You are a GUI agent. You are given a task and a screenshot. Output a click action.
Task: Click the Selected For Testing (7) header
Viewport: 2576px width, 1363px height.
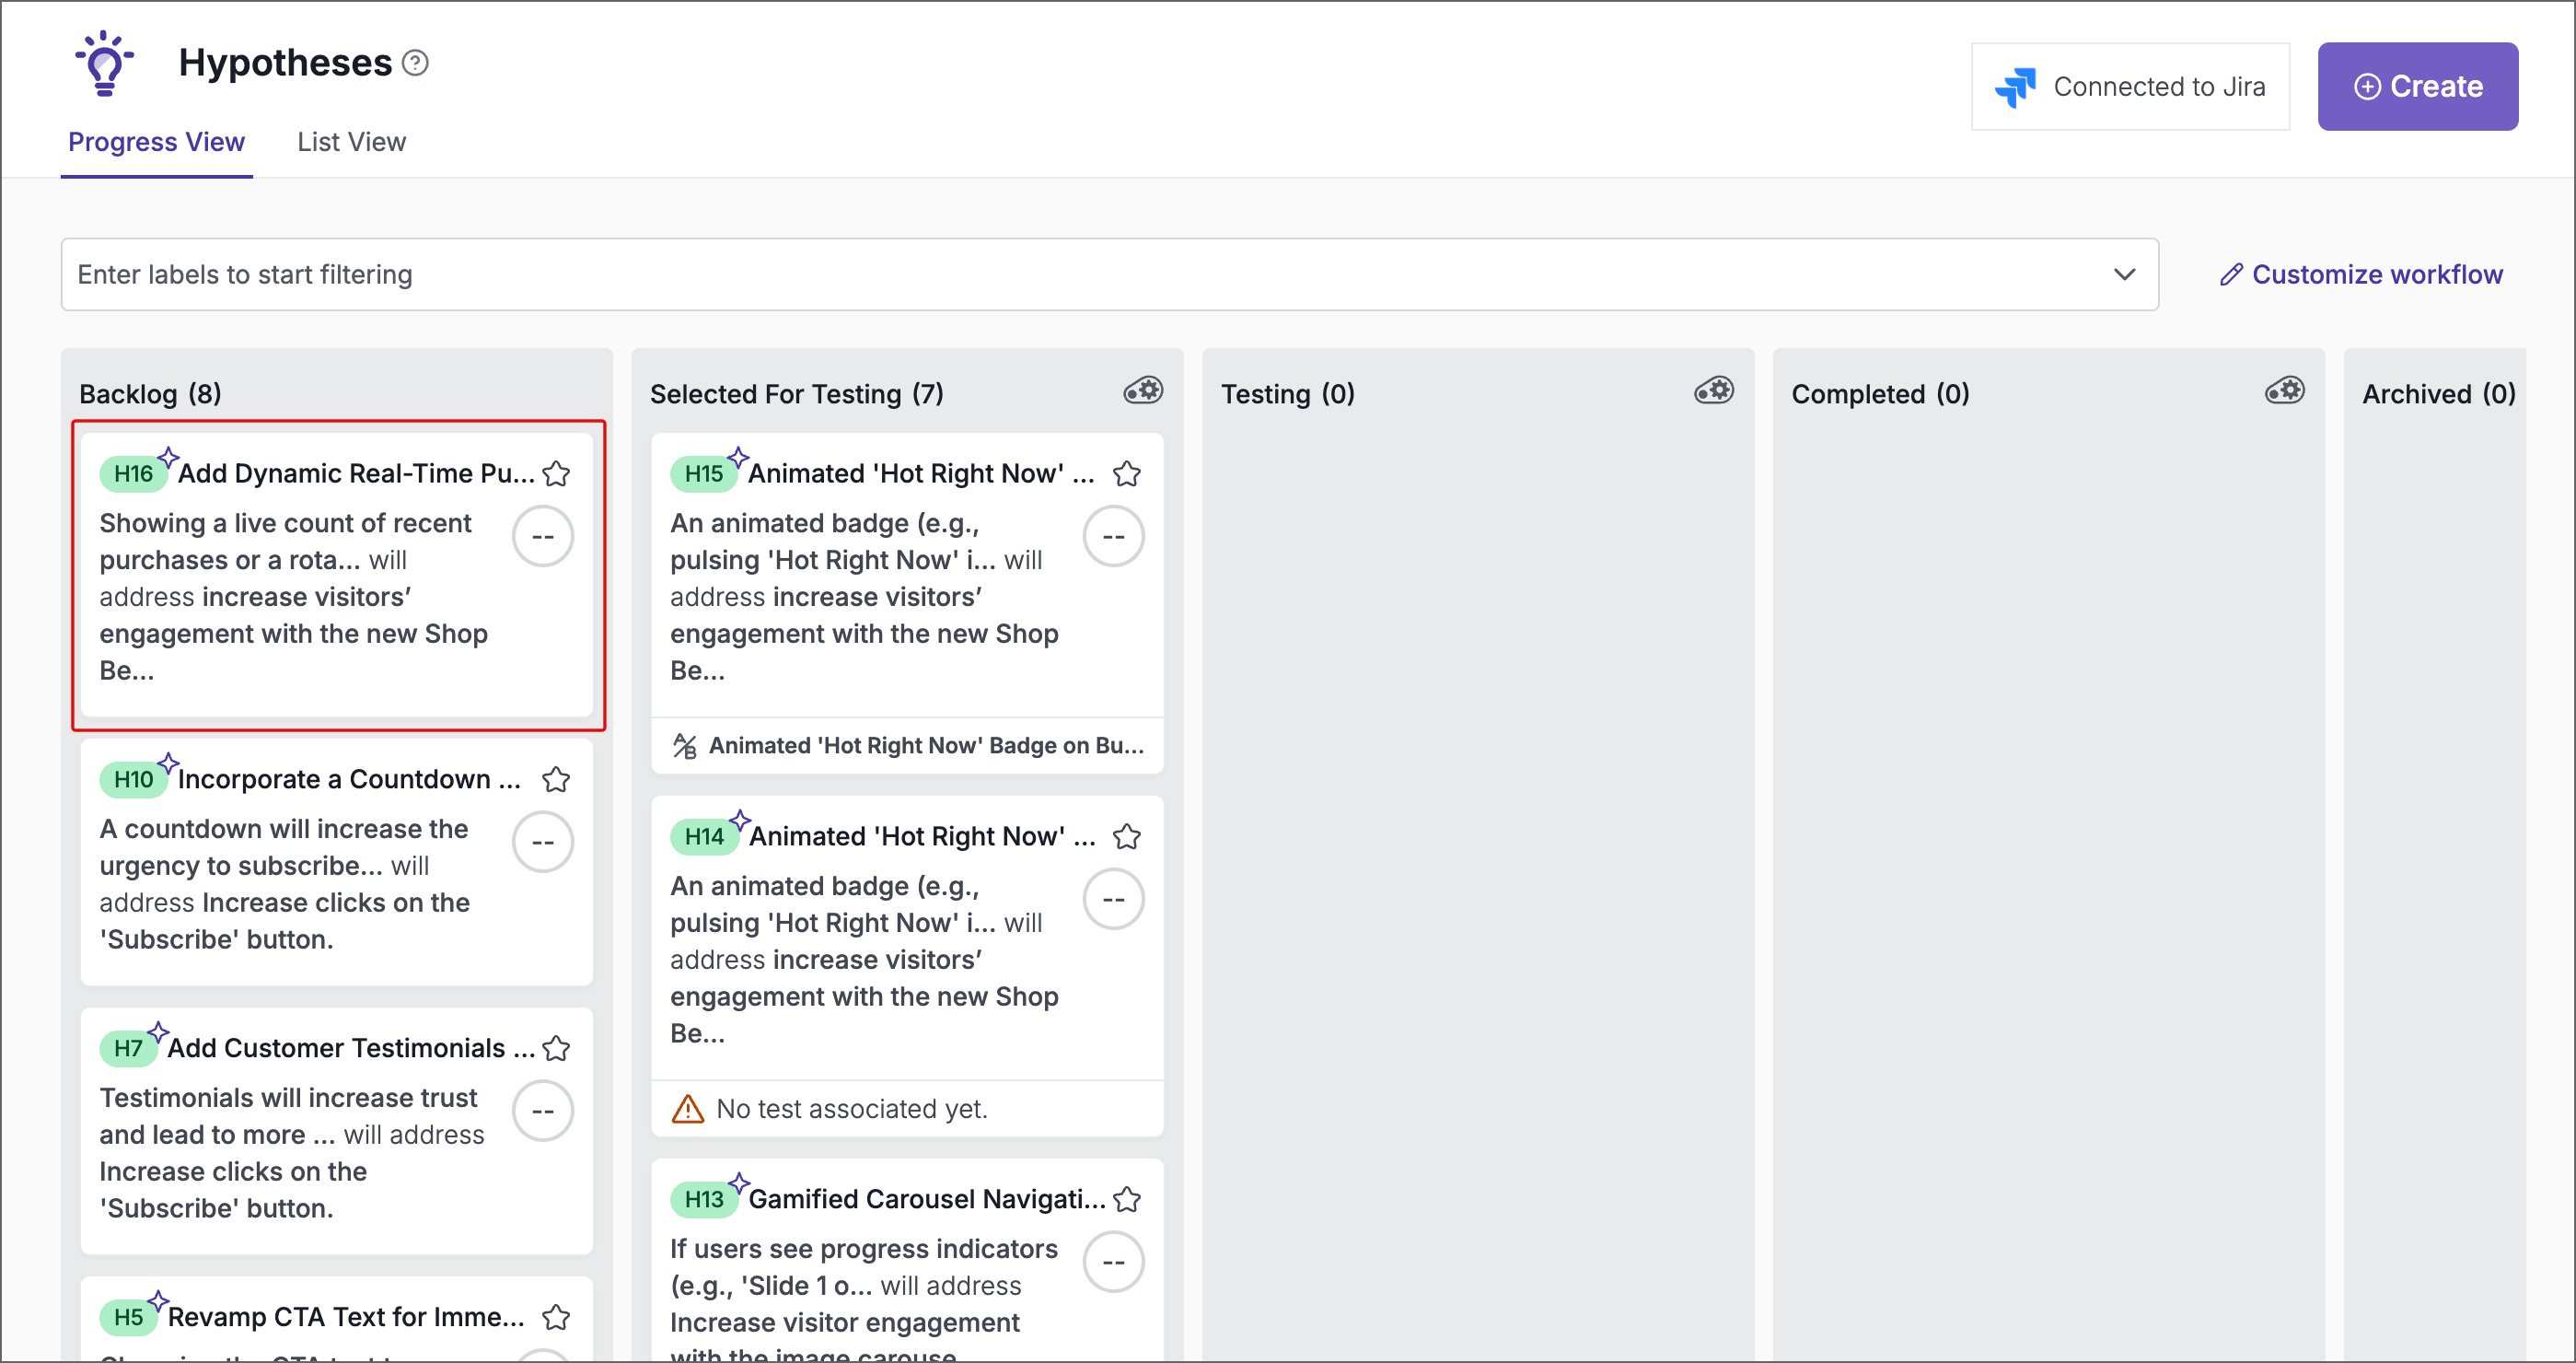797,394
